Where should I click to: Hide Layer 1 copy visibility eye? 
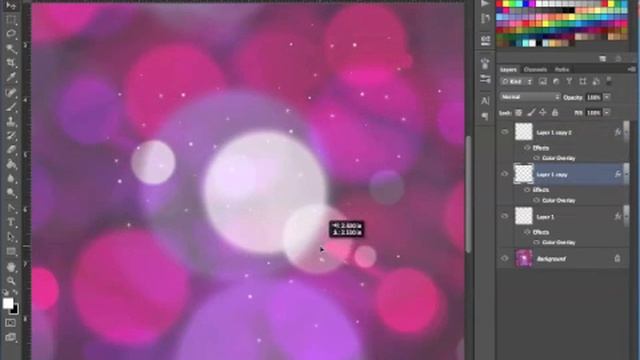pos(505,174)
